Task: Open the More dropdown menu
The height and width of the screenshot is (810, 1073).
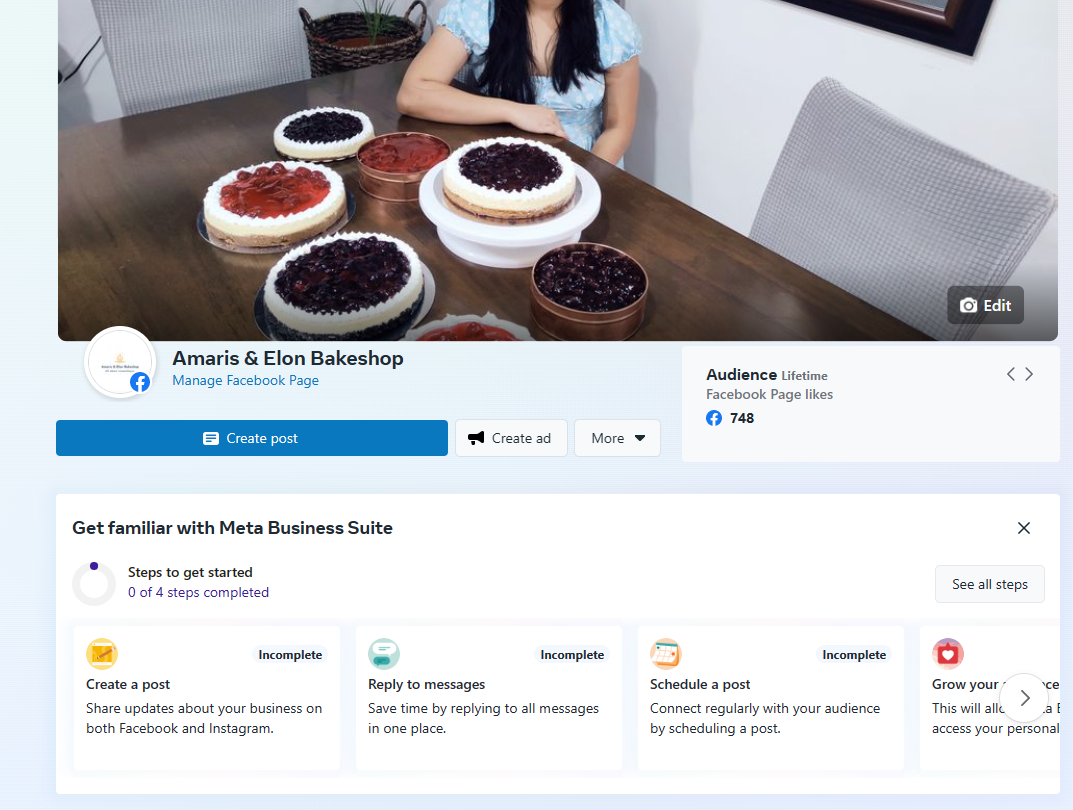Action: [617, 438]
